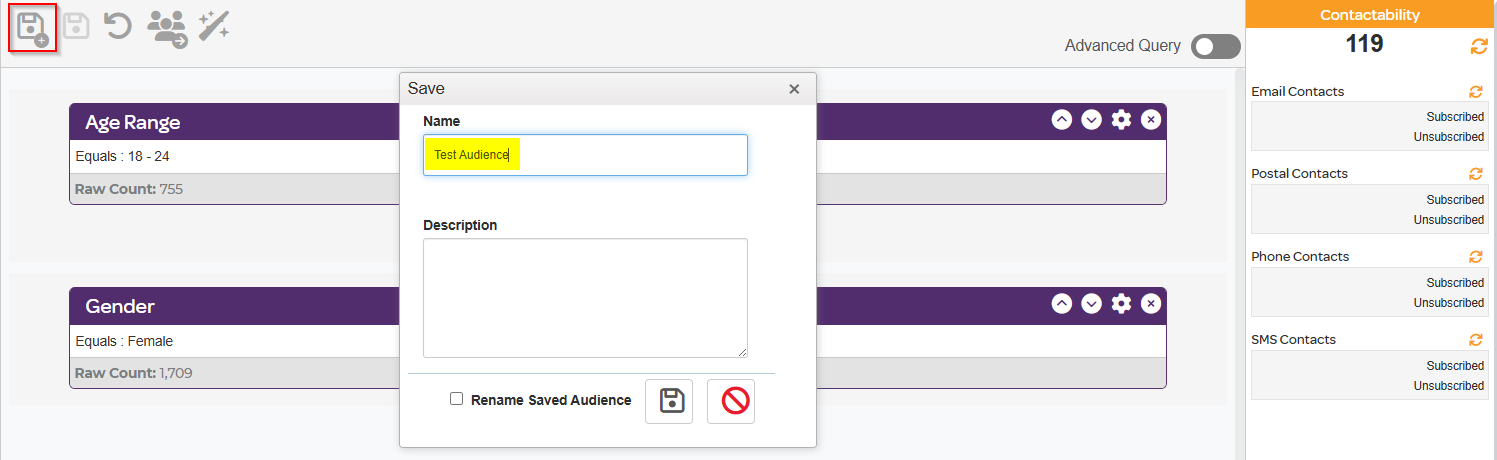The image size is (1497, 460).
Task: Refresh the SMS Contacts counts
Action: (1475, 339)
